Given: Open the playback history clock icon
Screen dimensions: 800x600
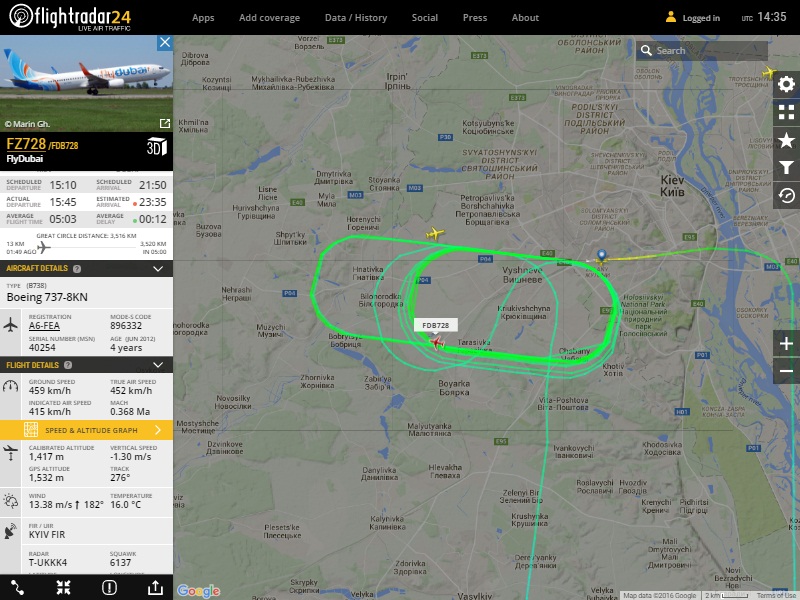Looking at the screenshot, I should tap(786, 196).
